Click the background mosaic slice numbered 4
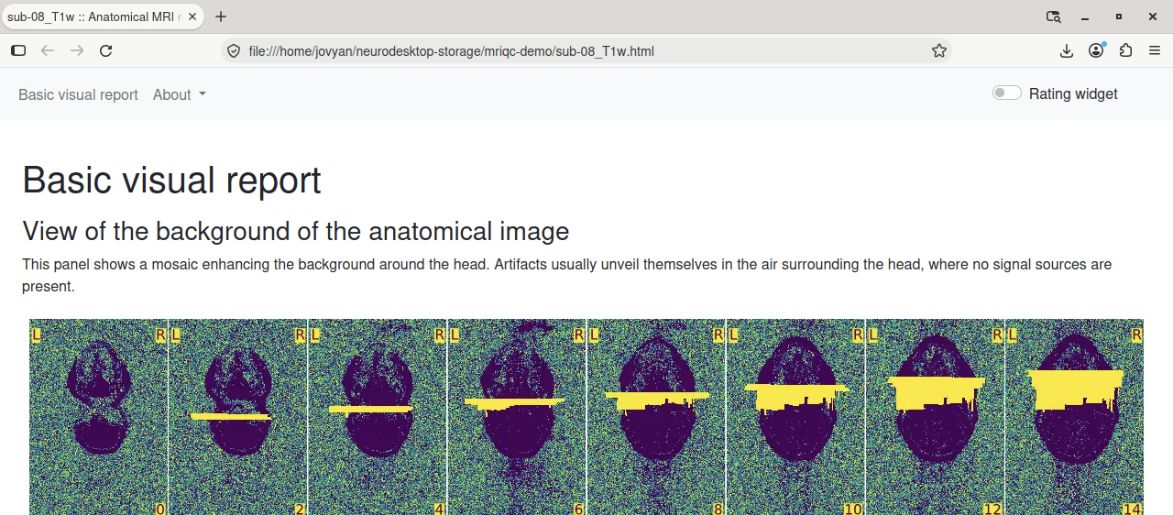 click(x=377, y=417)
